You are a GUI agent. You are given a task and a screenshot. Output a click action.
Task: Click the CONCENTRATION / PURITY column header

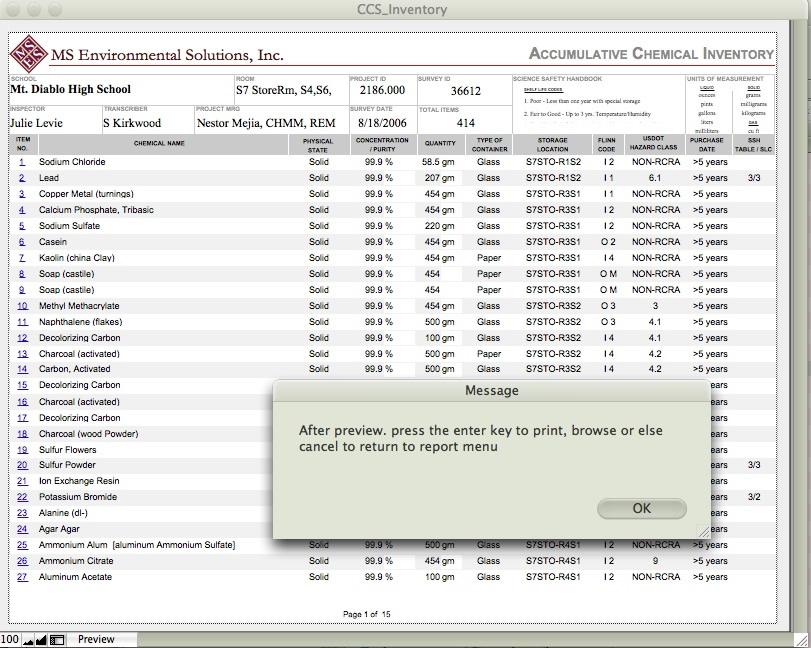click(x=383, y=144)
